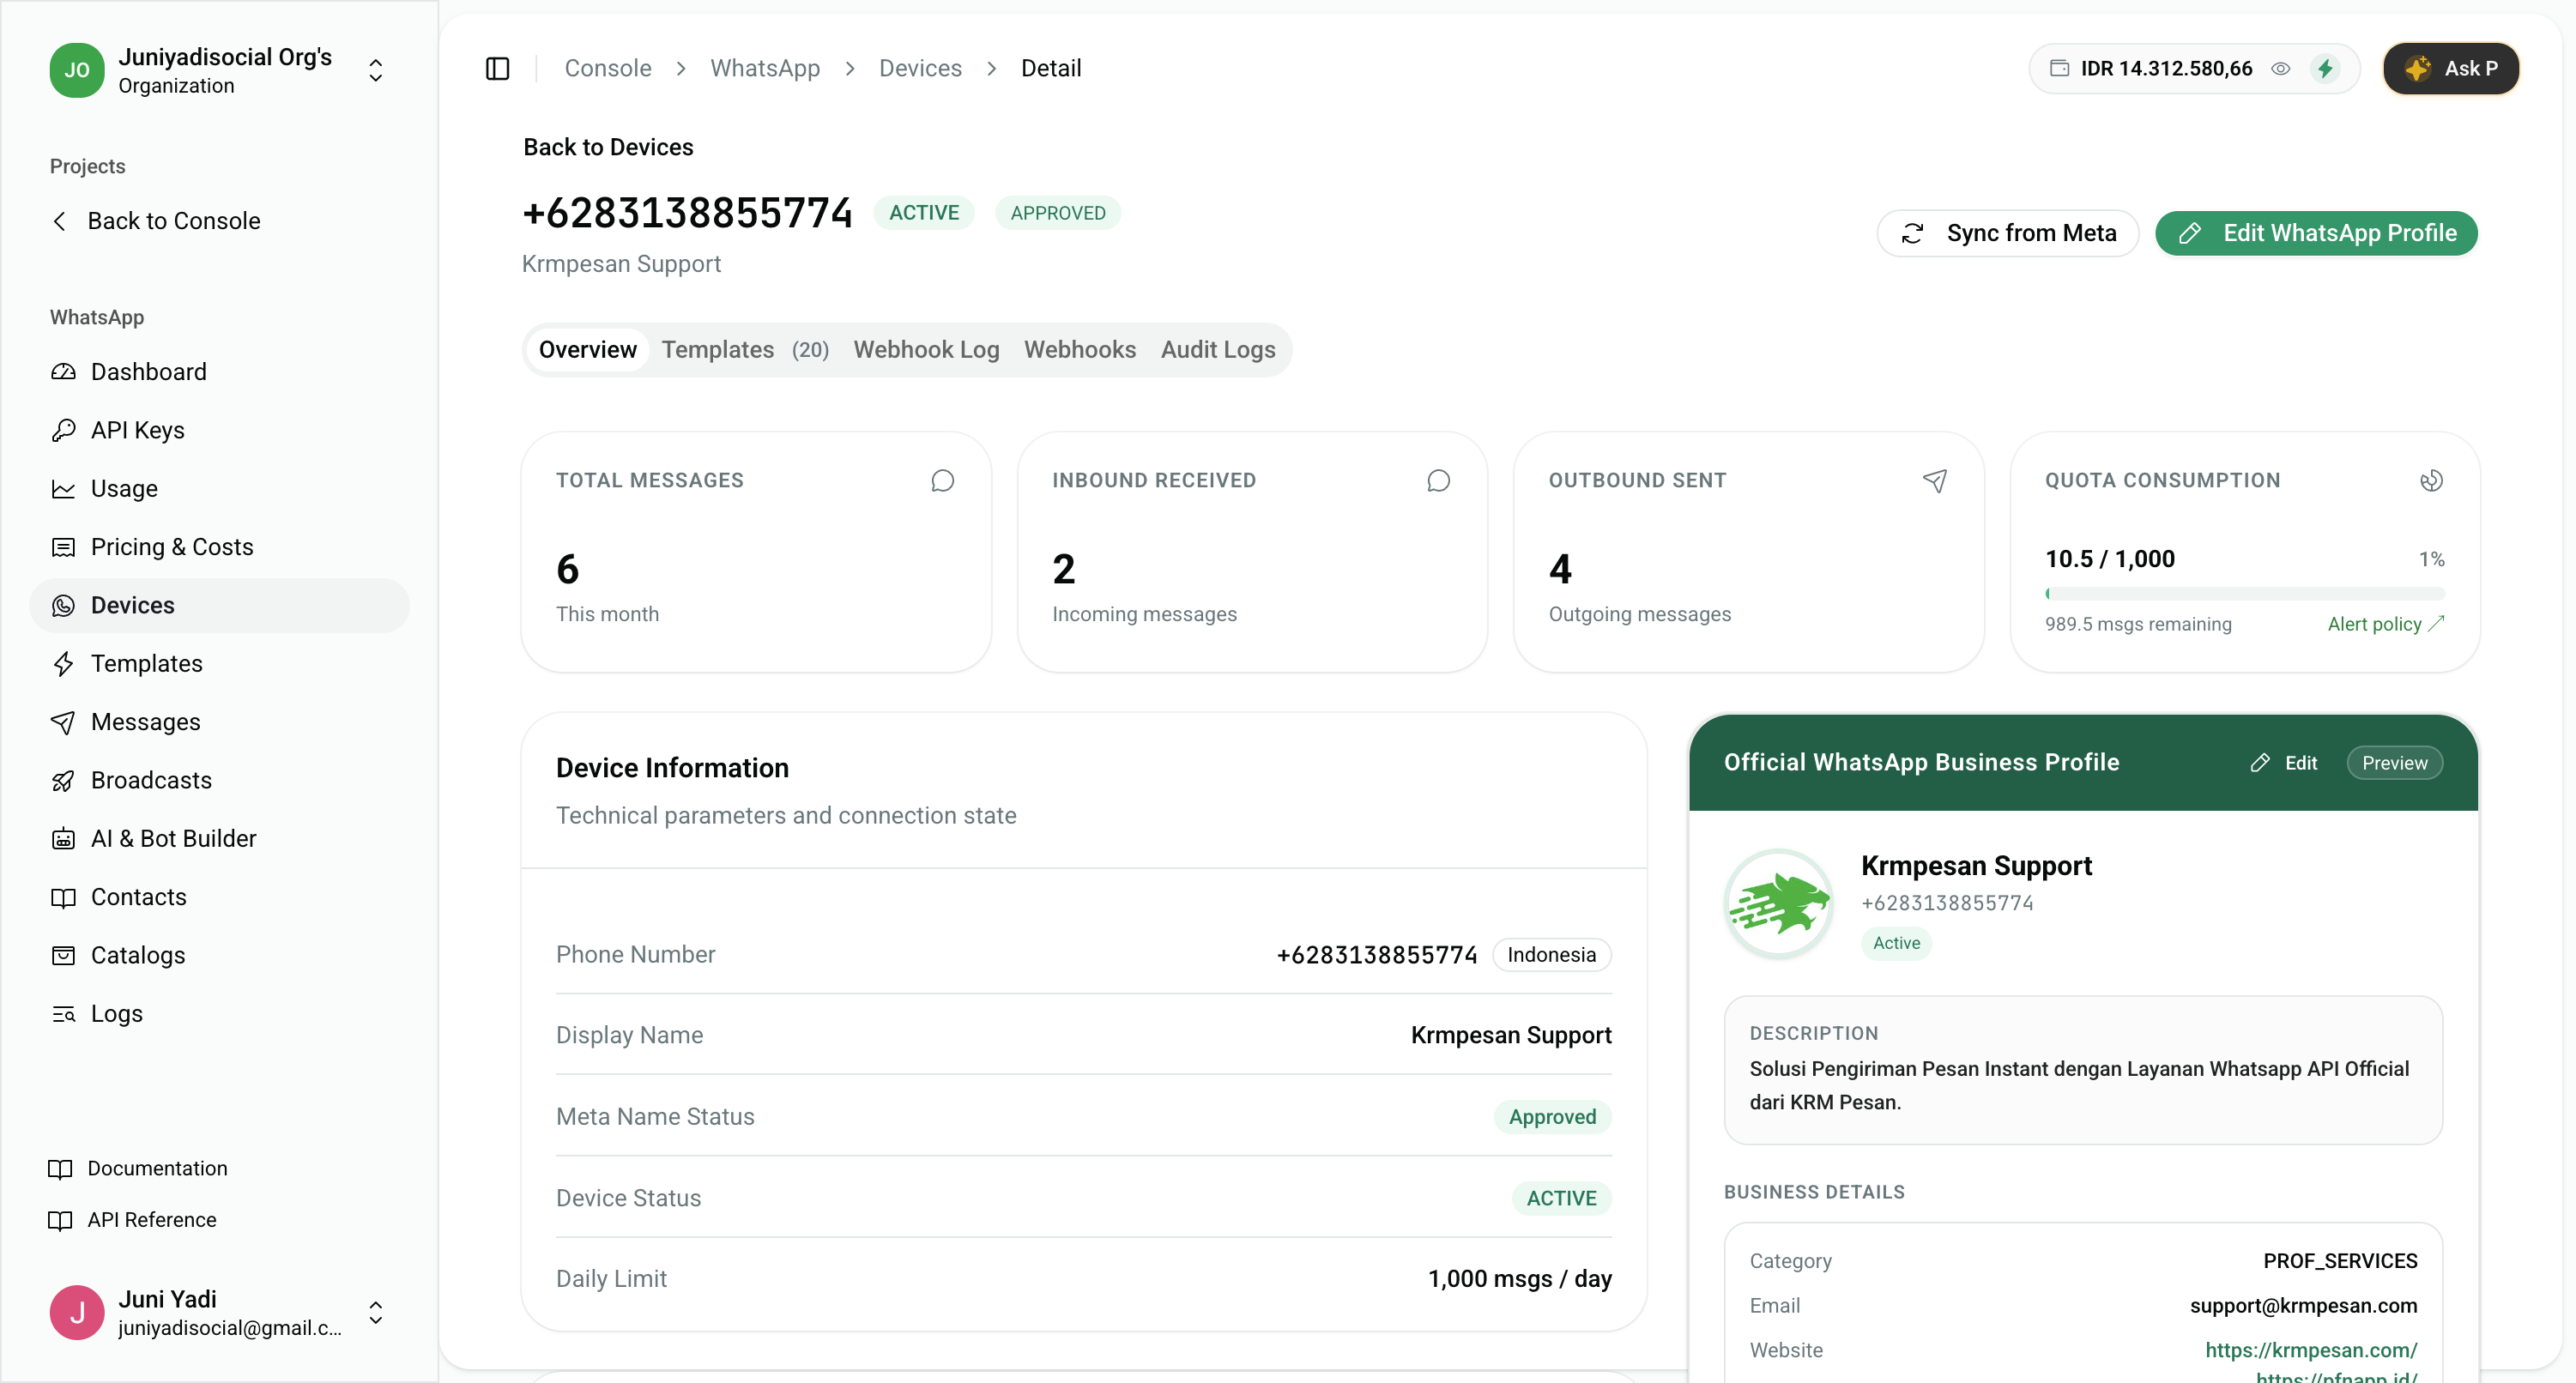Click Preview on Business Profile card
Image resolution: width=2576 pixels, height=1383 pixels.
2394,762
